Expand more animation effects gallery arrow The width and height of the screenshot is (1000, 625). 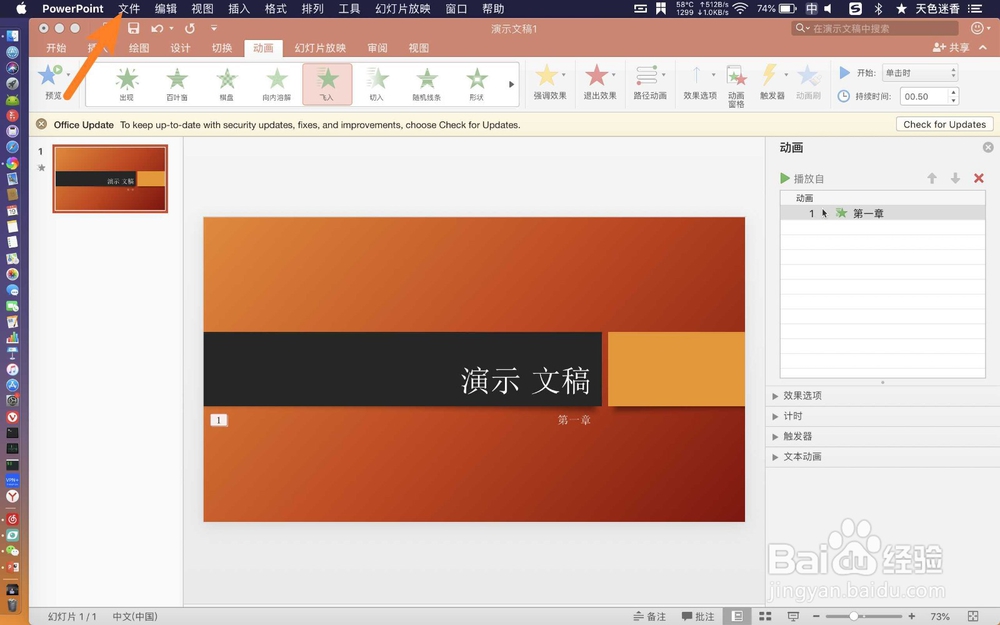click(511, 84)
